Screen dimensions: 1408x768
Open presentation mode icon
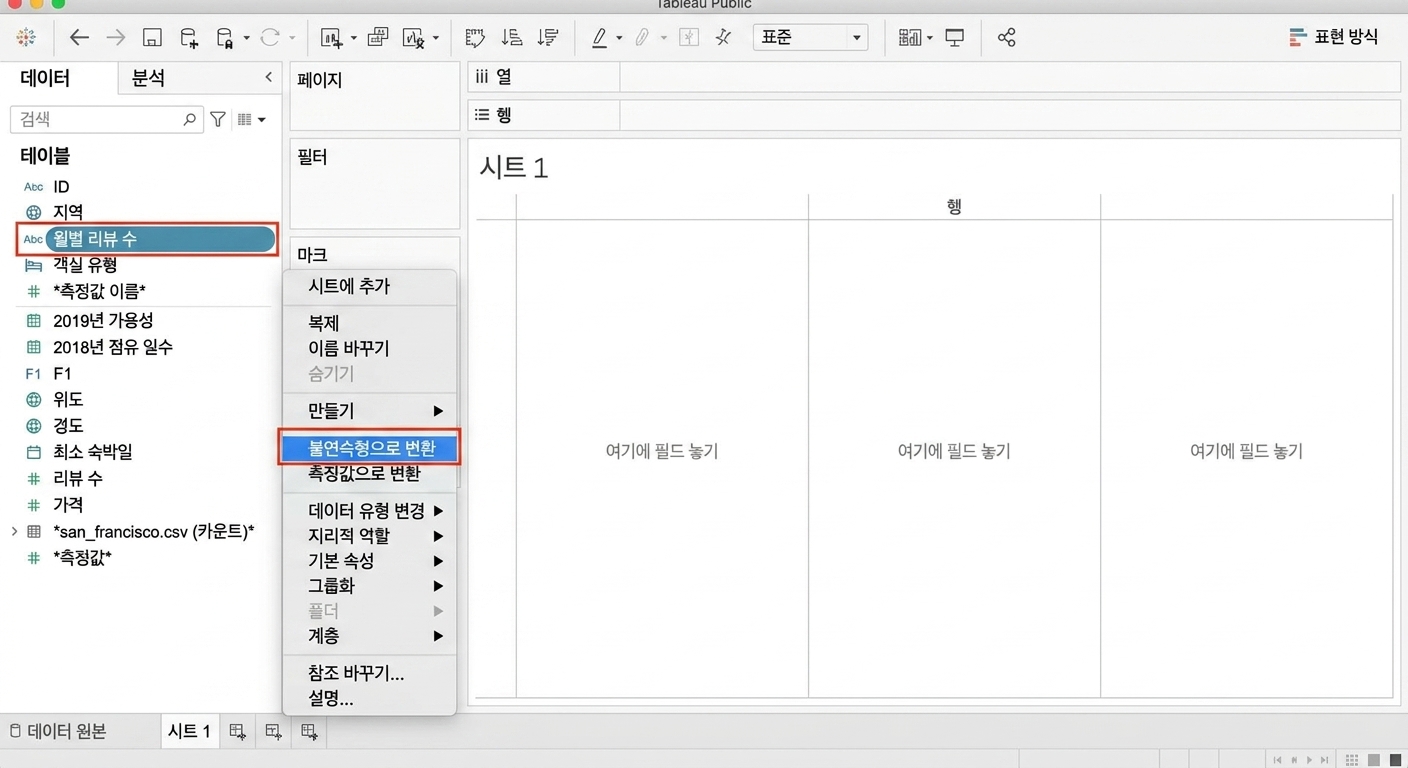(x=955, y=38)
